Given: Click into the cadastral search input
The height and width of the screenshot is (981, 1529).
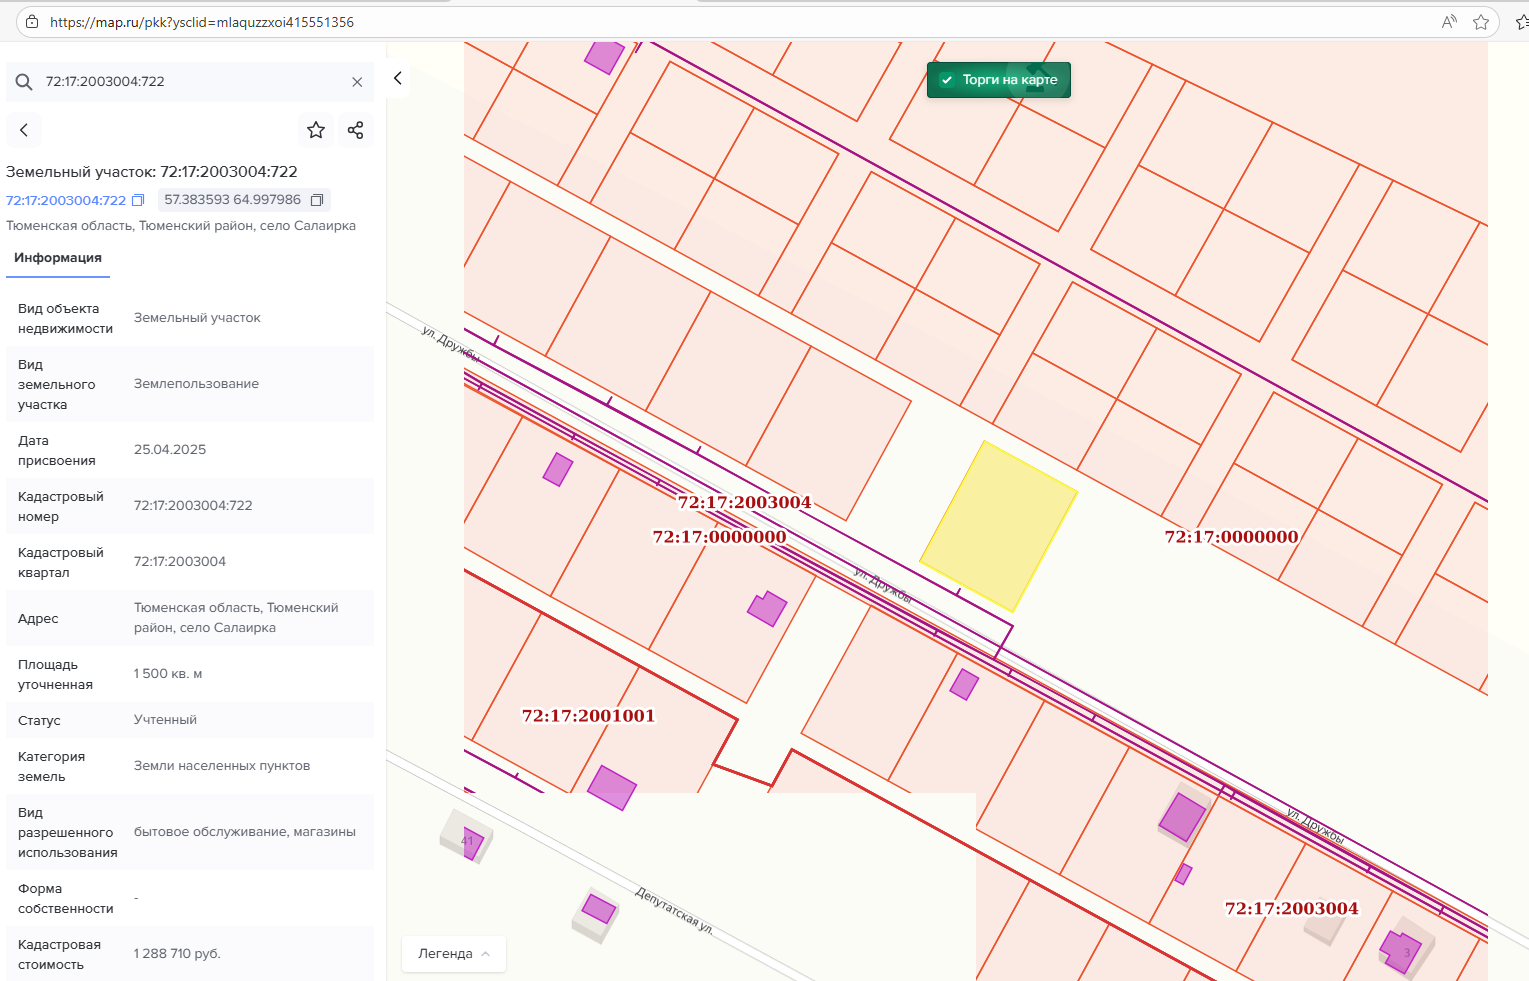Looking at the screenshot, I should [190, 82].
